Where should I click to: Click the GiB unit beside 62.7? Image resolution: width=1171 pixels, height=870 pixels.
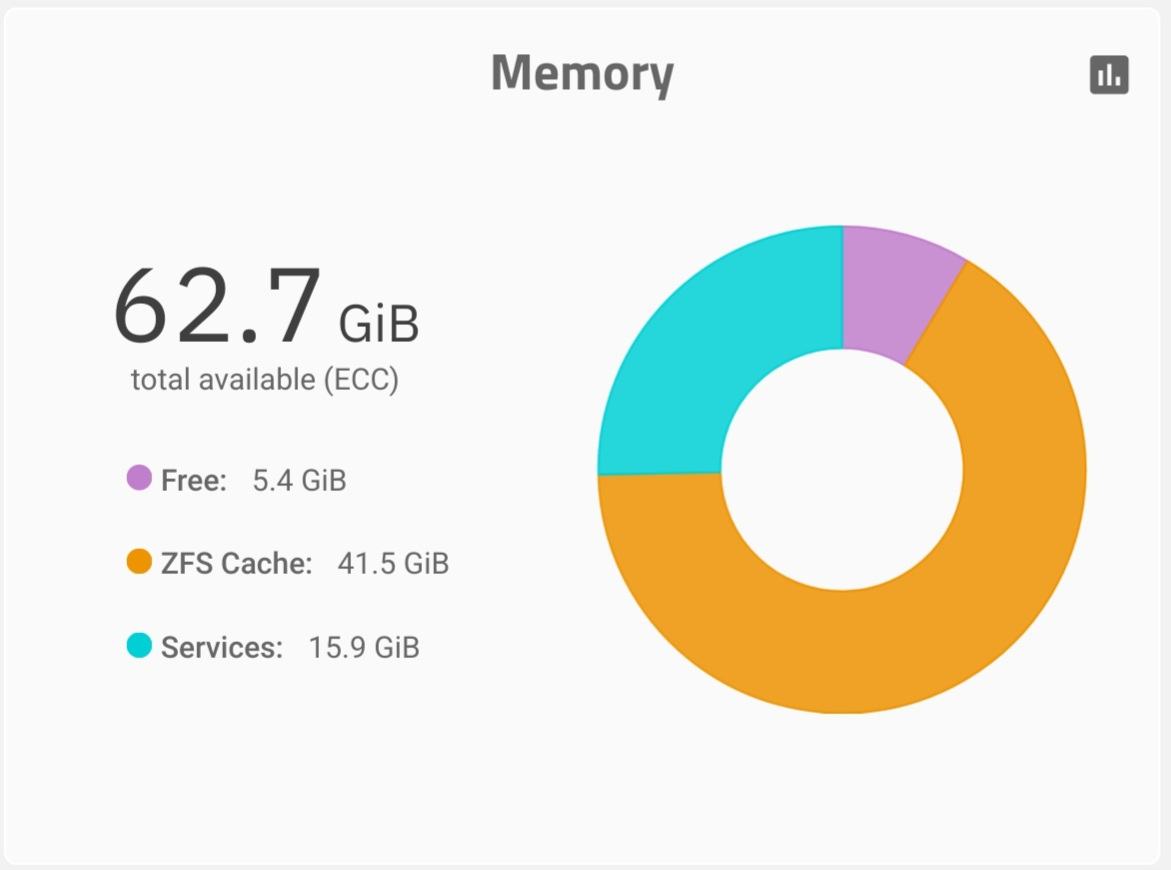(x=379, y=324)
